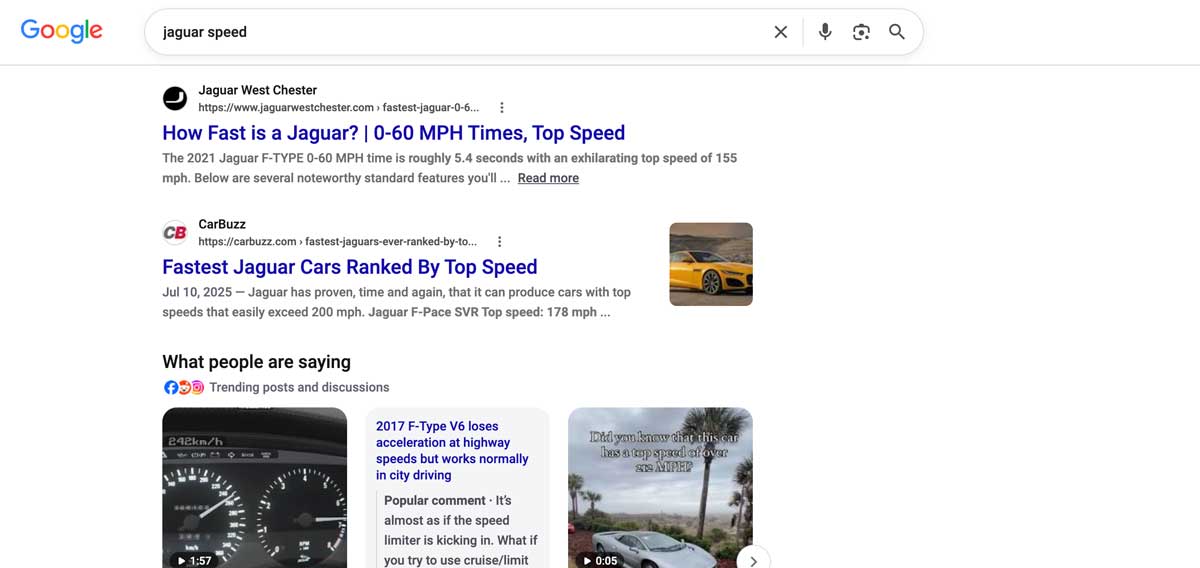Click What people are saying heading
The image size is (1200, 568).
click(x=256, y=362)
